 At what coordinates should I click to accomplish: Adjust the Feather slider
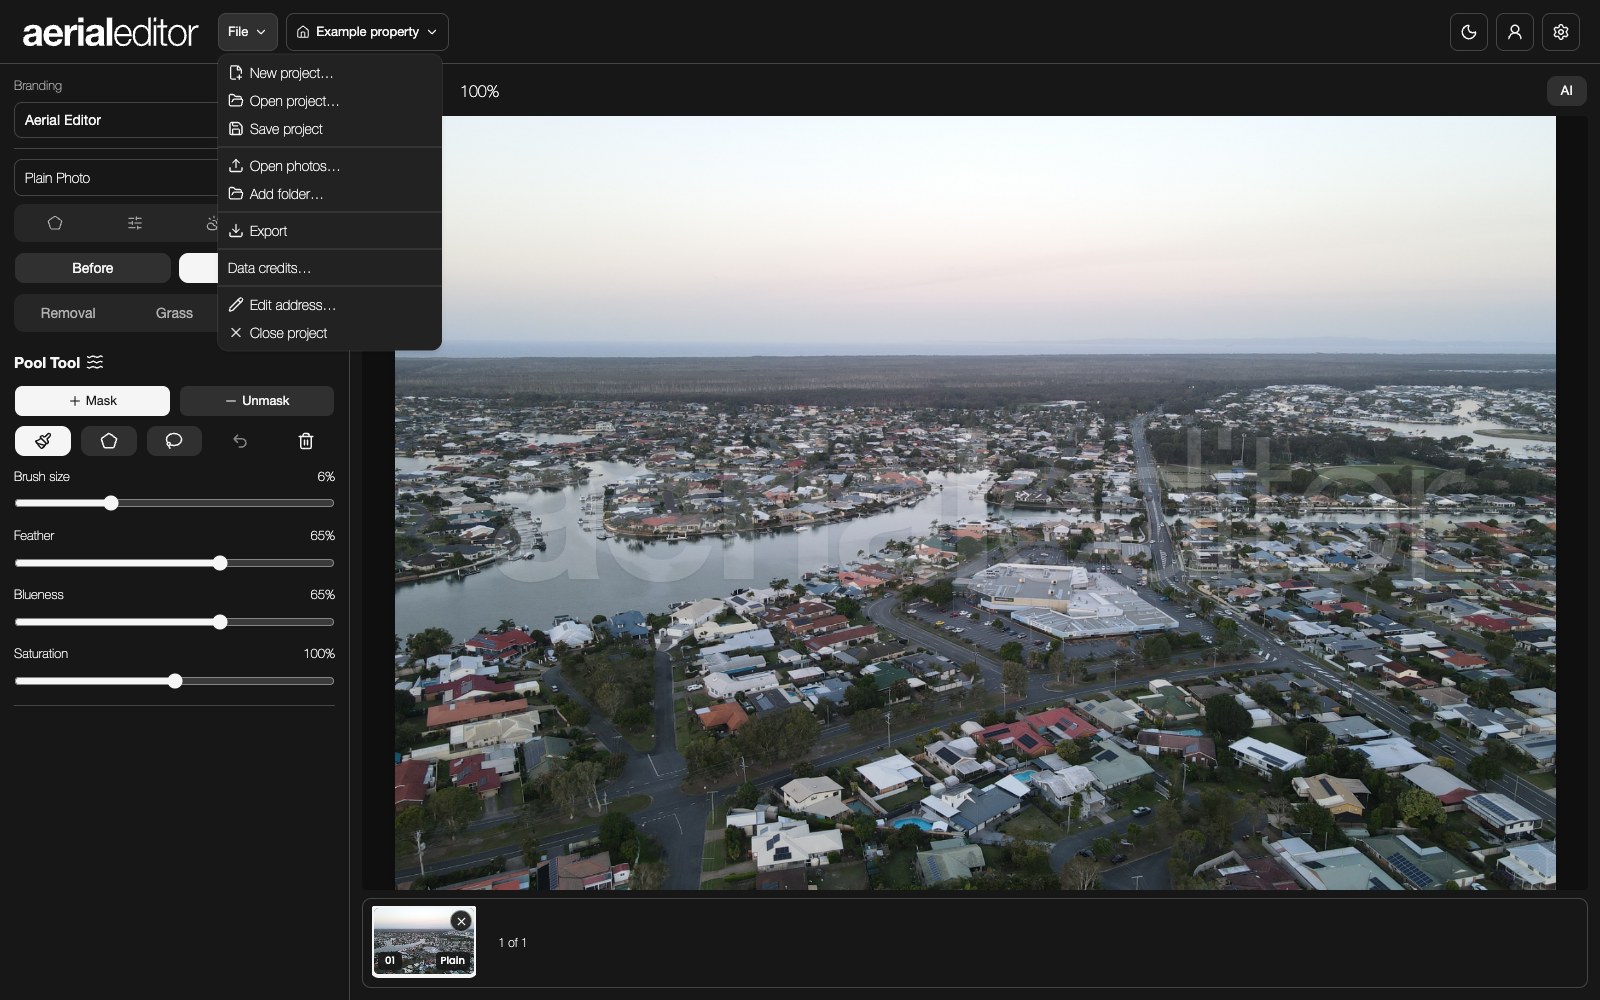(x=174, y=563)
